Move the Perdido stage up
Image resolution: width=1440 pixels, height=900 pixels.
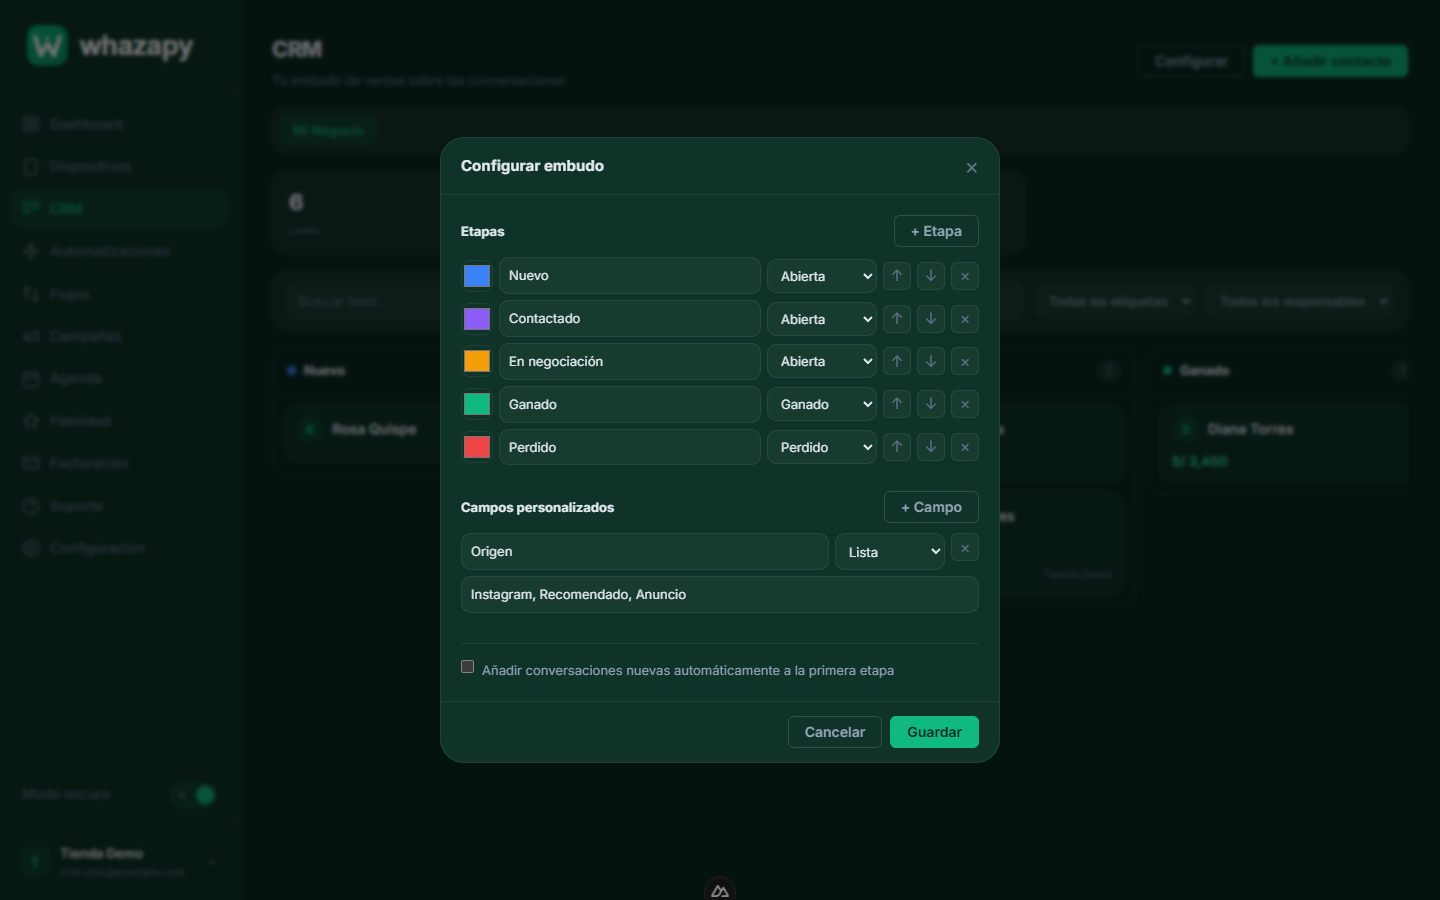pyautogui.click(x=897, y=447)
